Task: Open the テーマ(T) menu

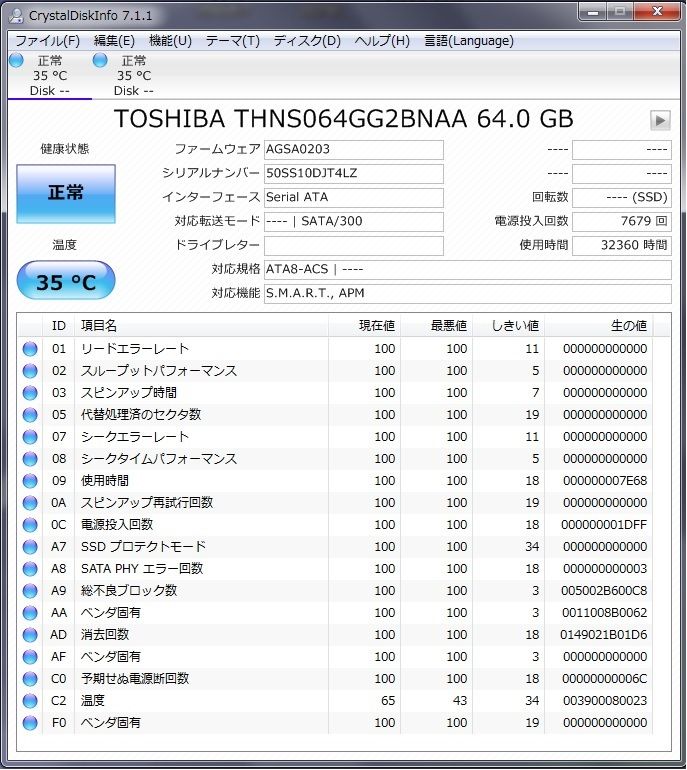Action: pyautogui.click(x=232, y=40)
